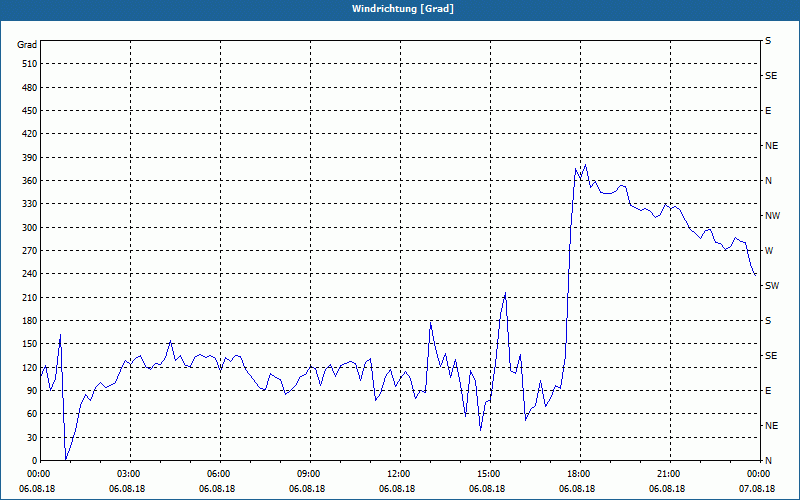
Task: Click the 15:00 time label
Action: click(x=490, y=473)
